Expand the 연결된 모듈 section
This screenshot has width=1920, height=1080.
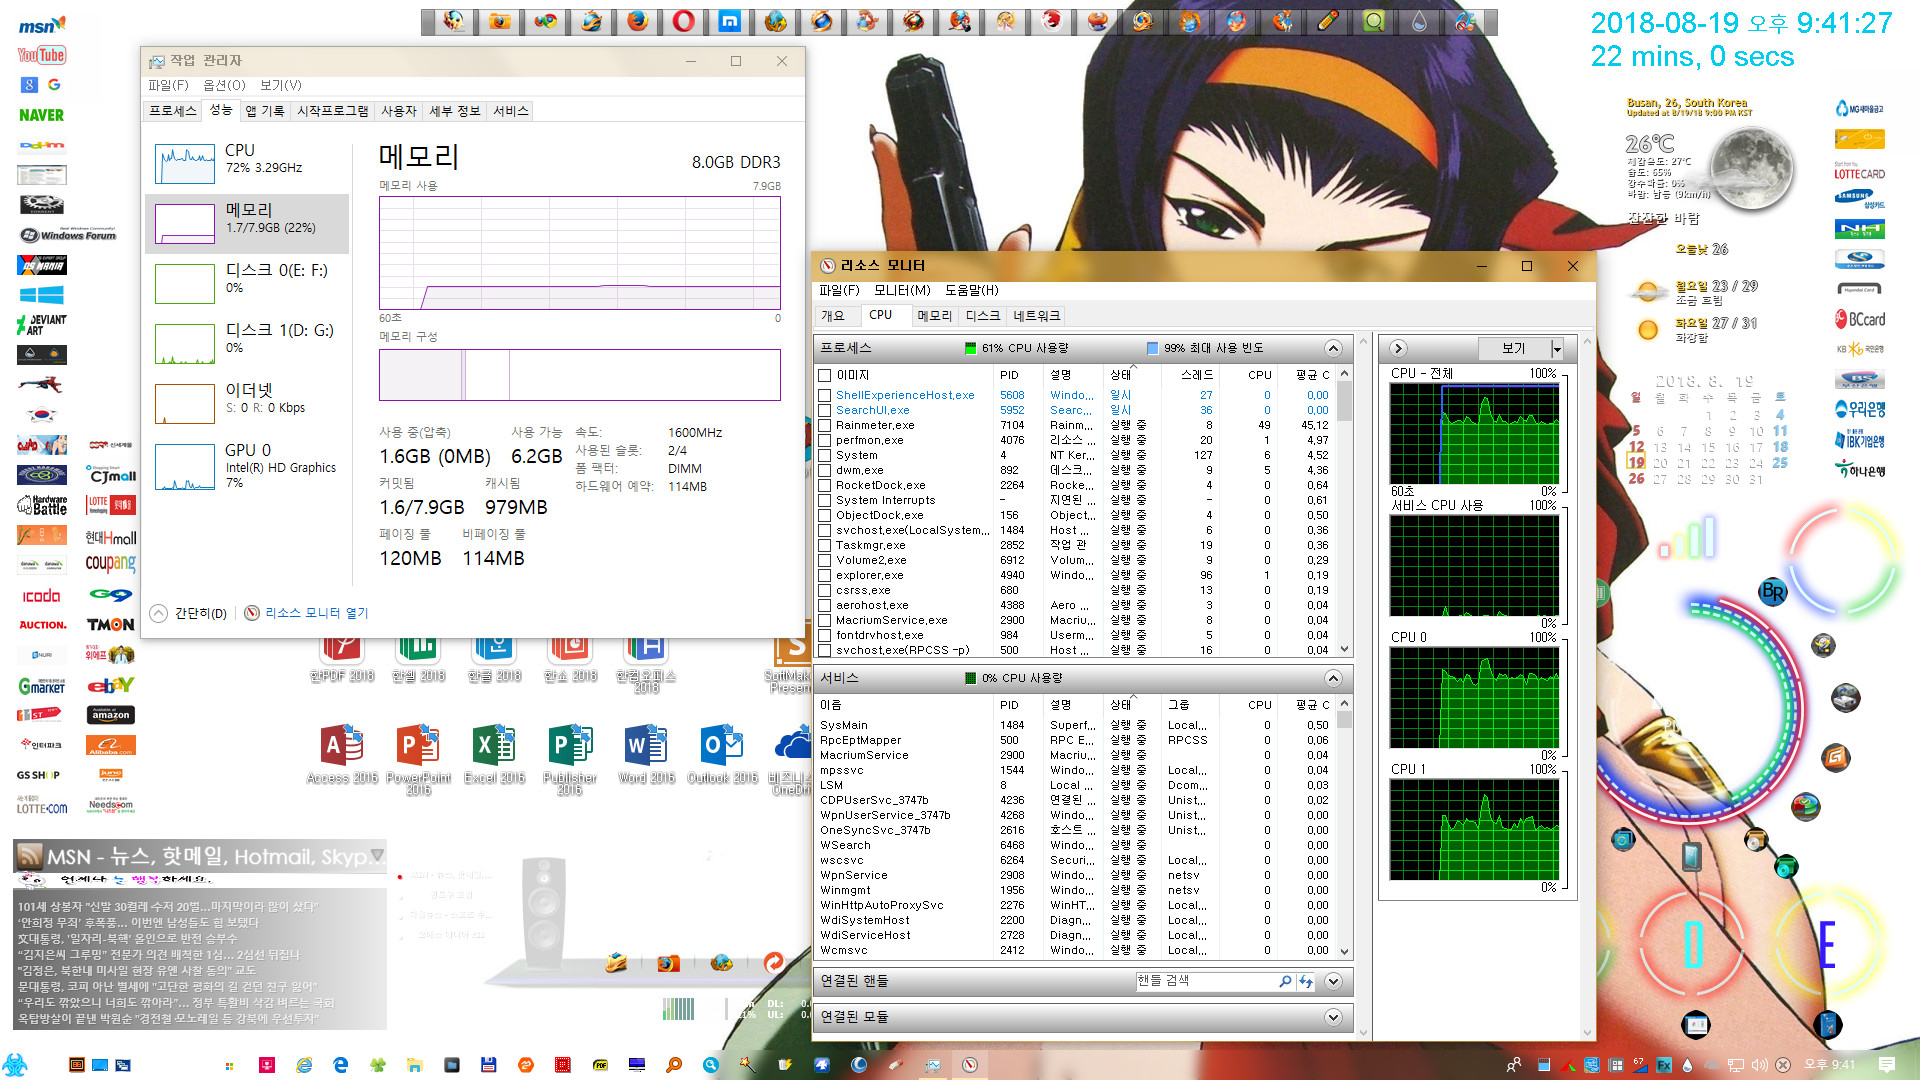coord(1333,1017)
